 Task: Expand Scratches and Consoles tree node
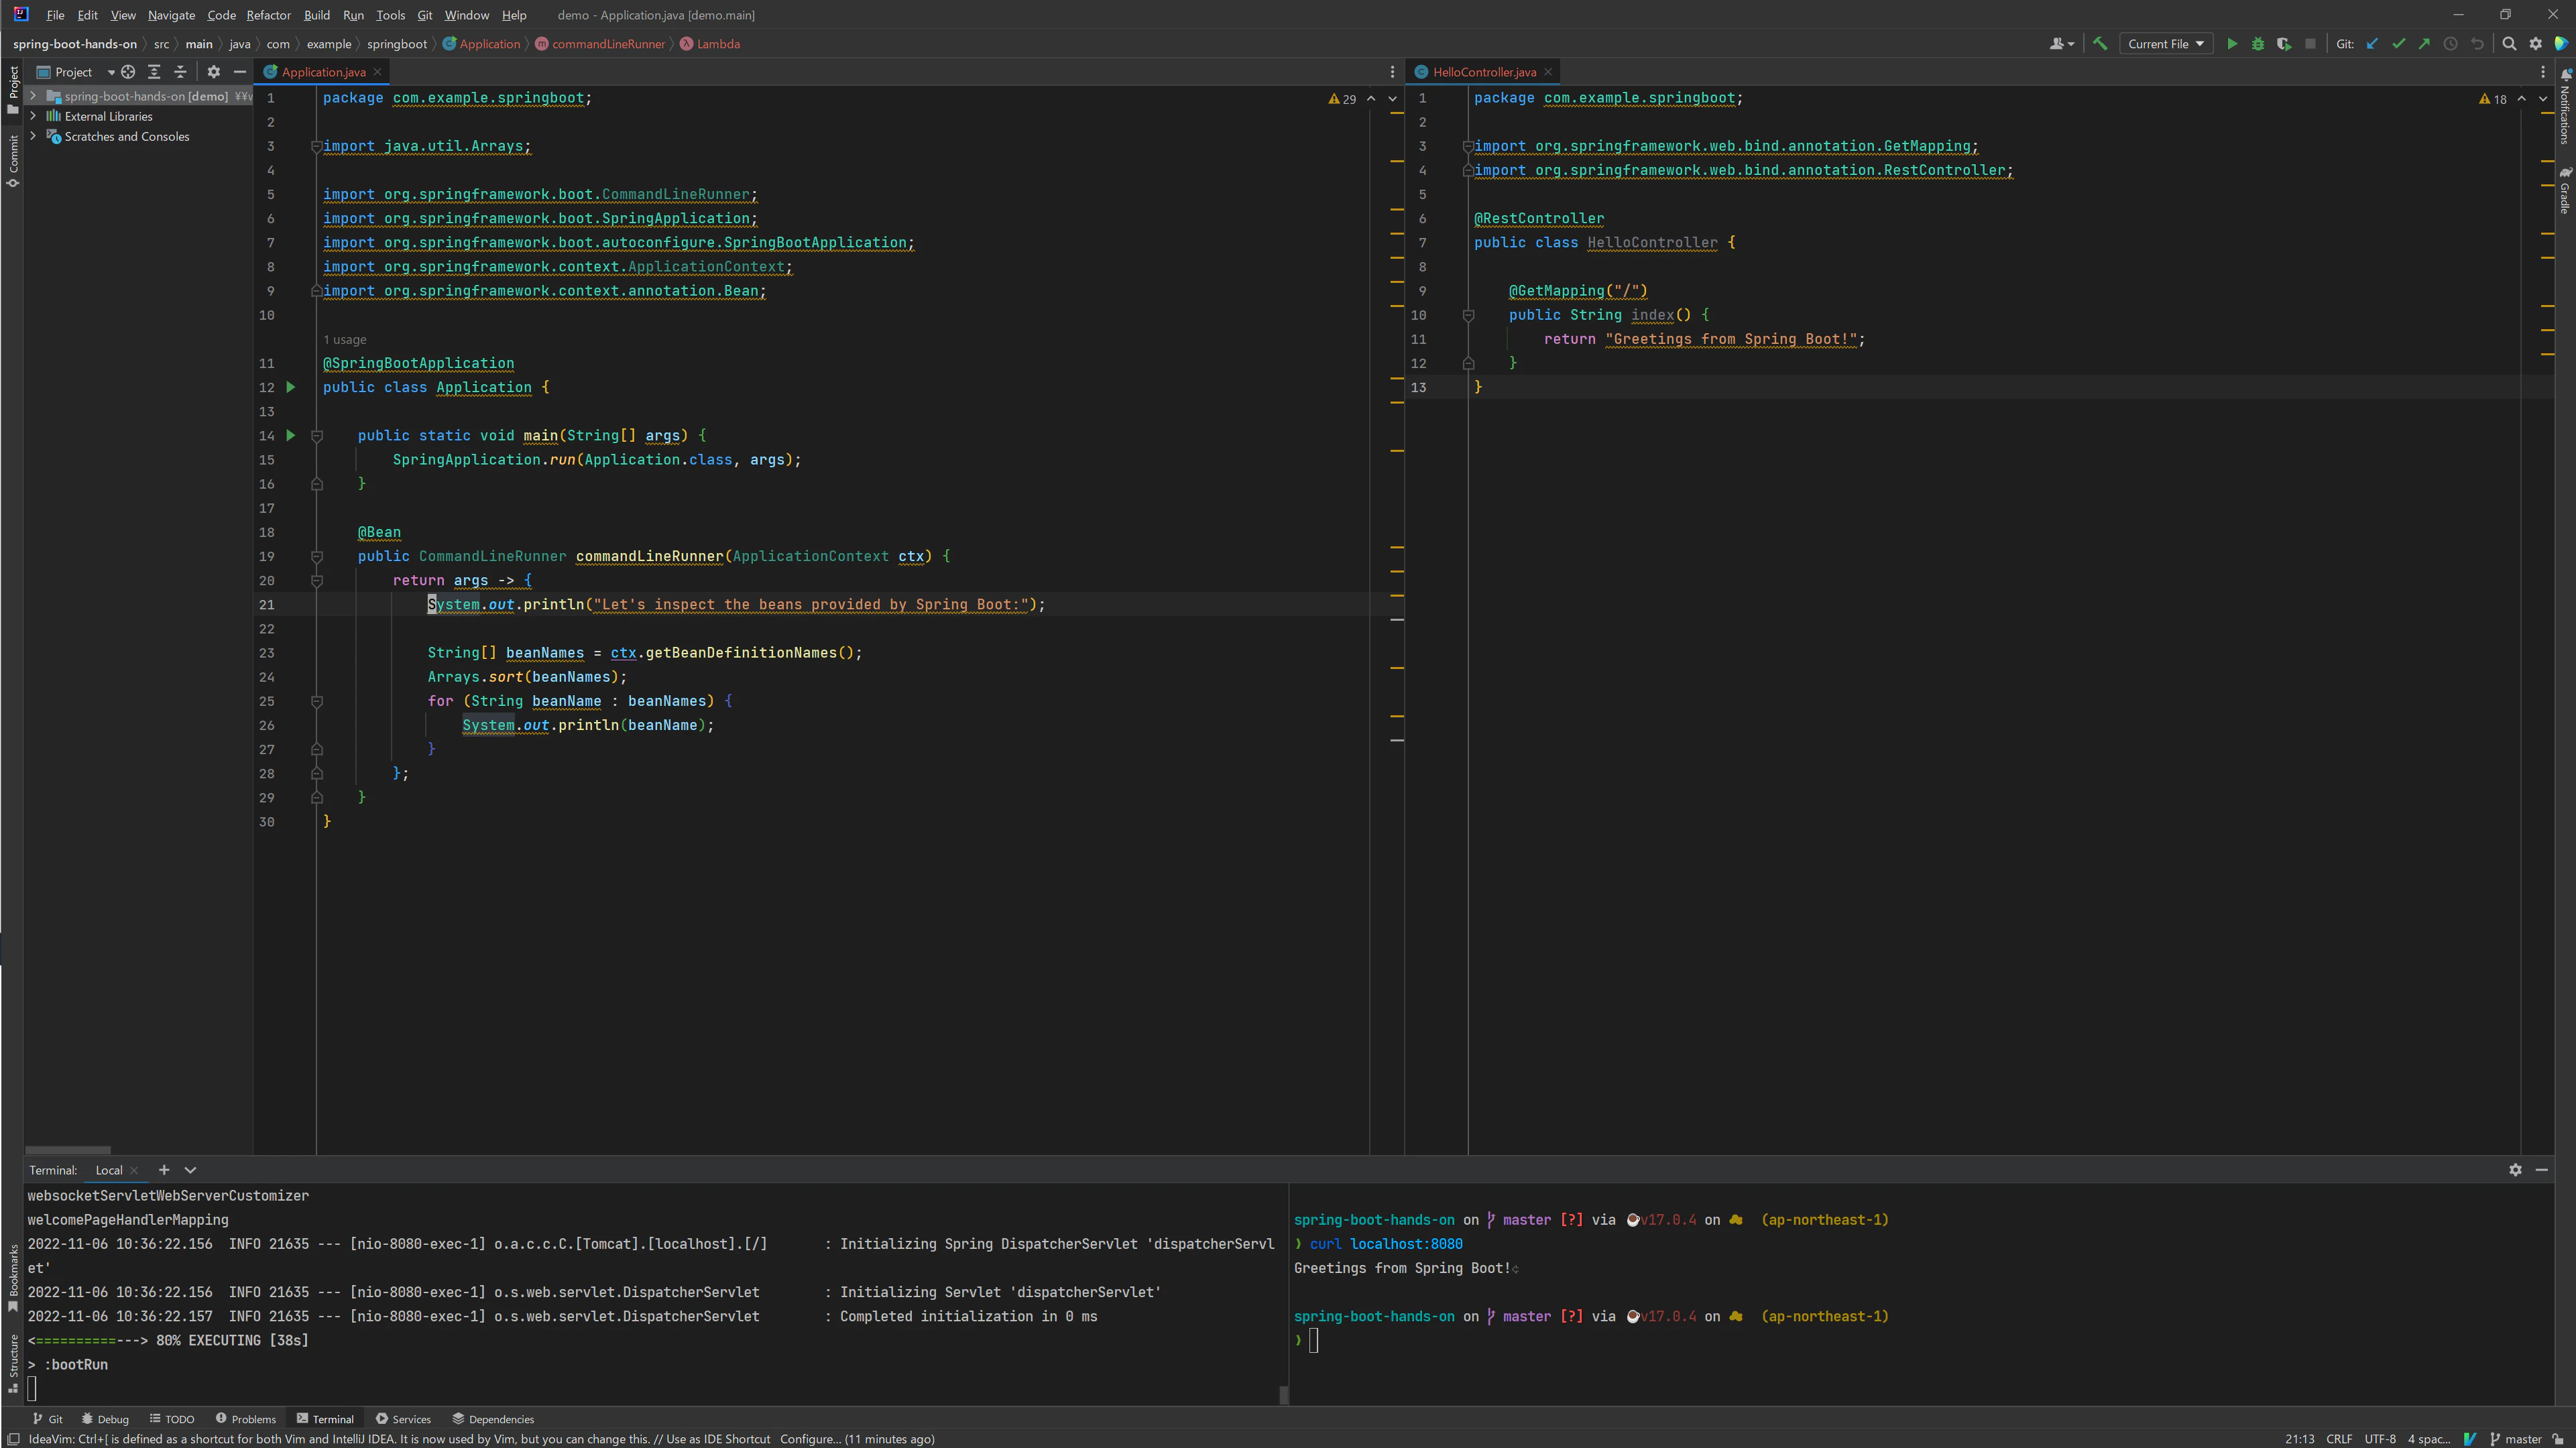click(x=33, y=136)
